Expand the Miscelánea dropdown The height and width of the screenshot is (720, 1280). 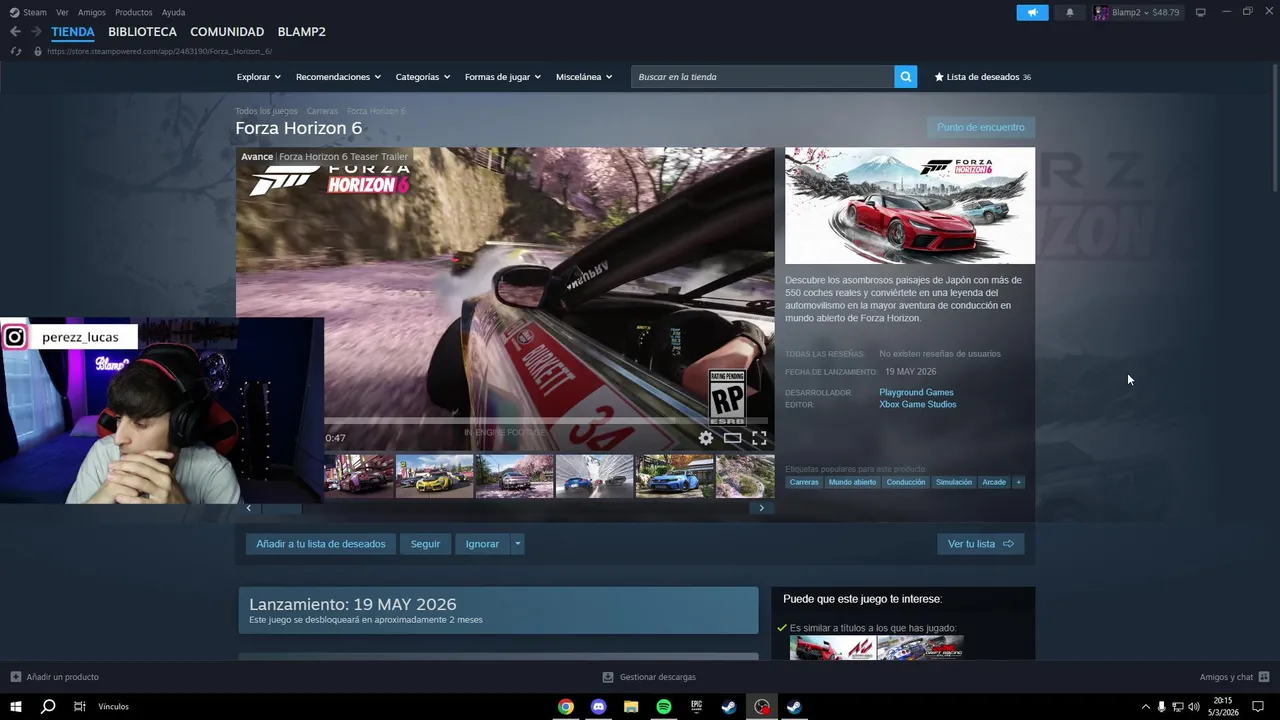click(x=584, y=77)
